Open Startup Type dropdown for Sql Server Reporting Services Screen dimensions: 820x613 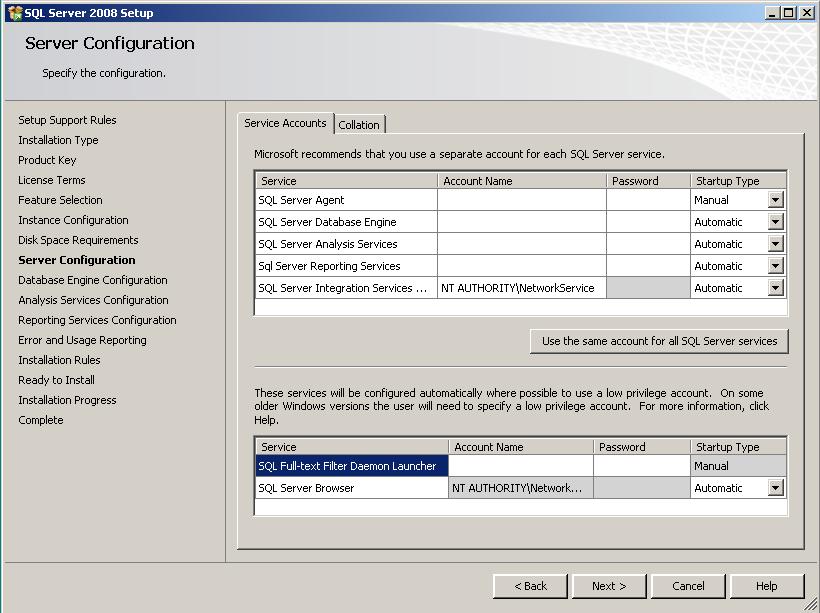tap(776, 266)
